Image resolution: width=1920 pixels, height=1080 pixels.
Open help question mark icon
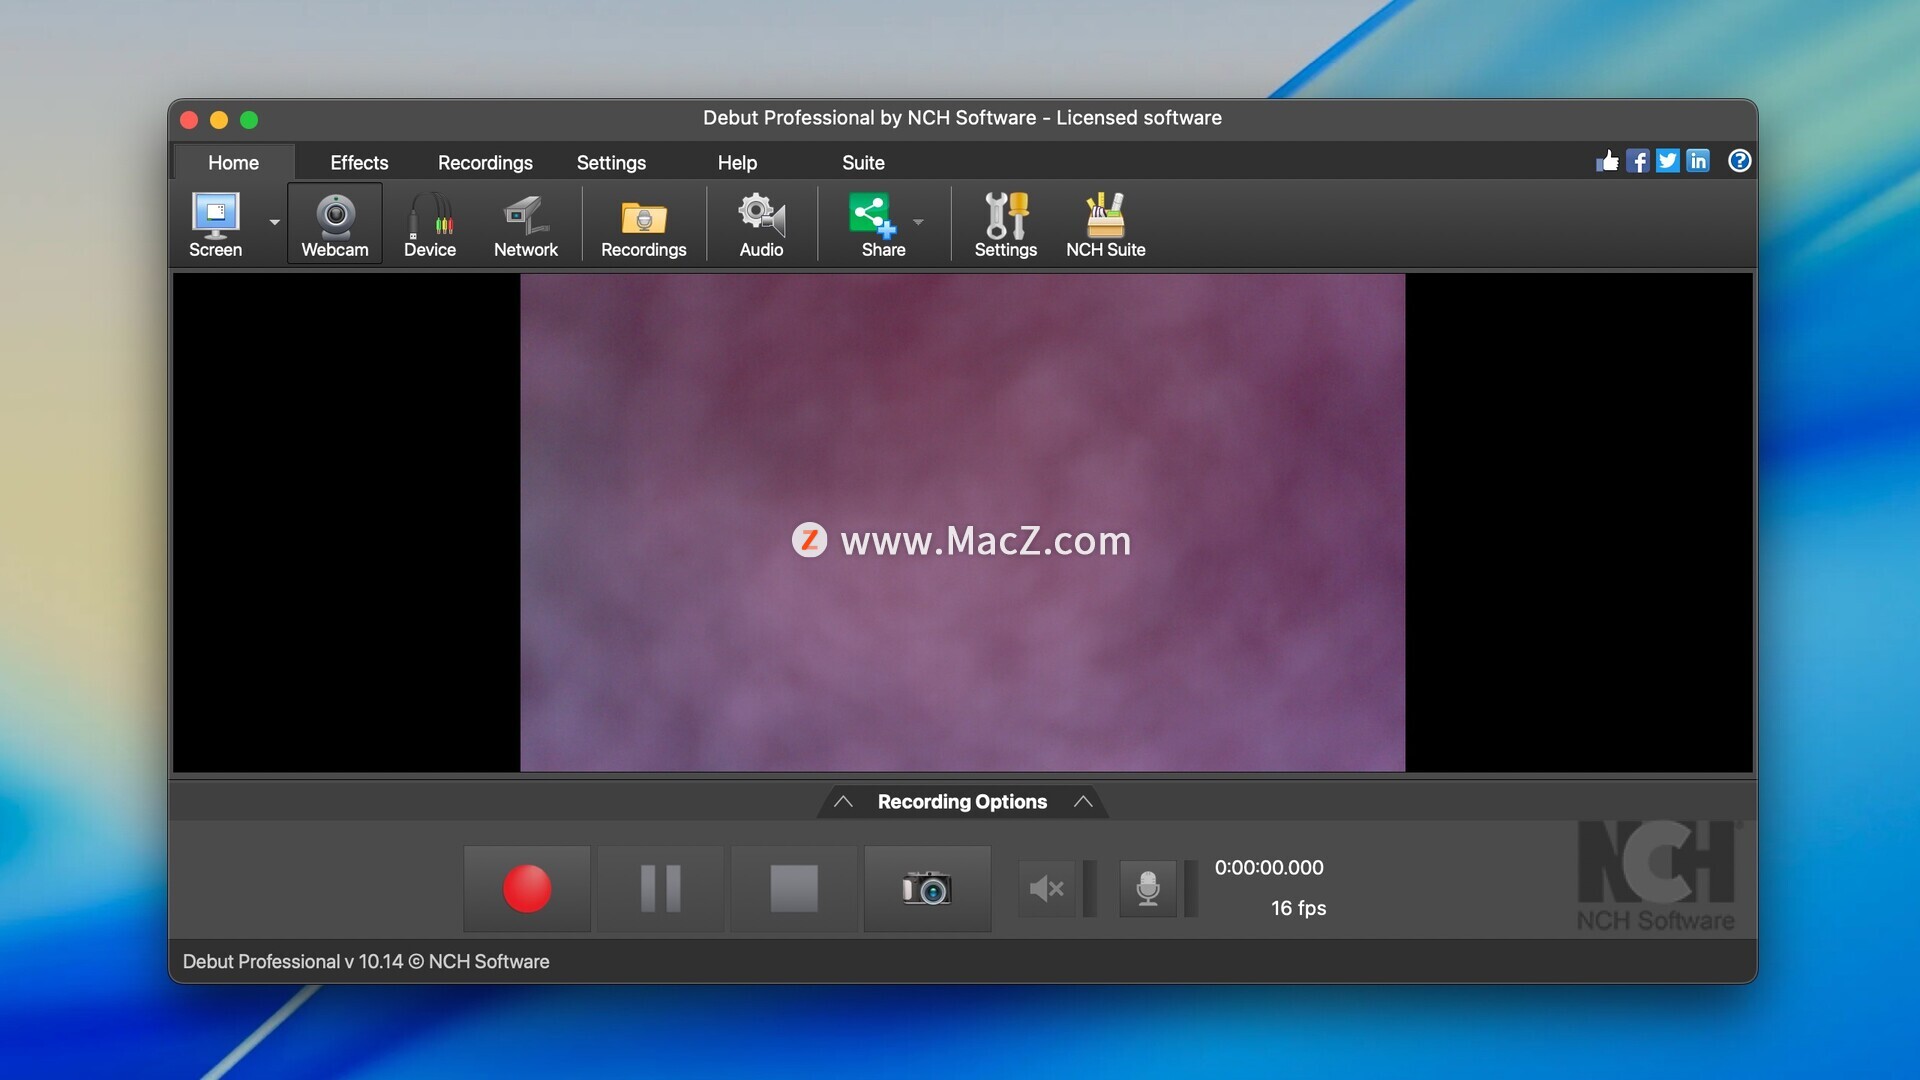1739,161
